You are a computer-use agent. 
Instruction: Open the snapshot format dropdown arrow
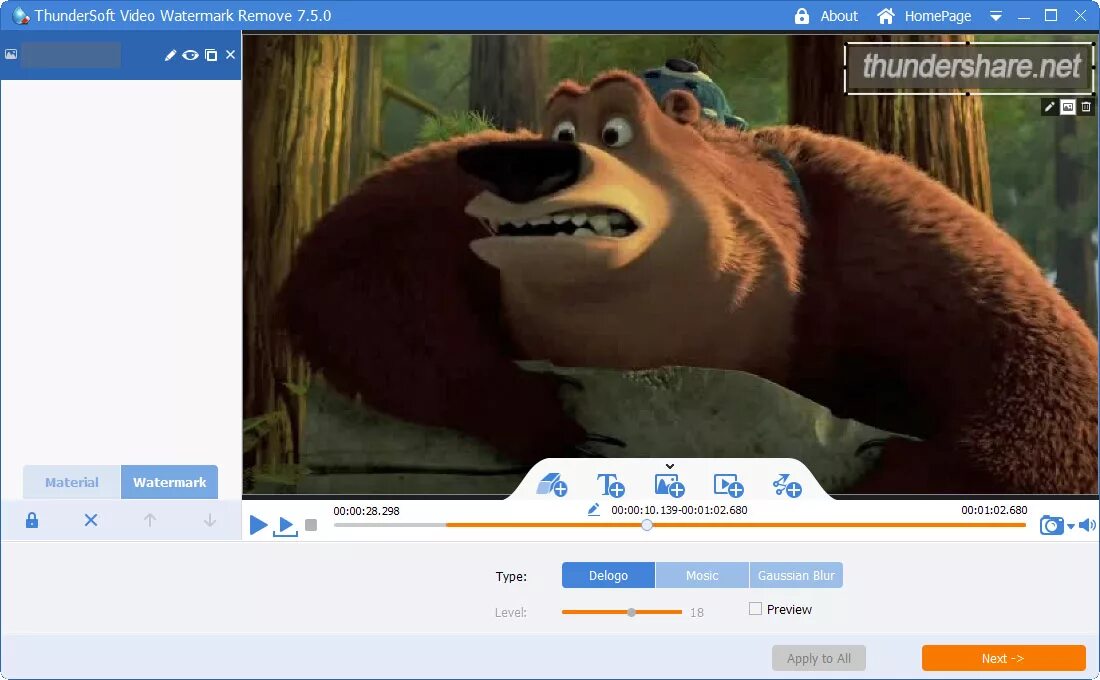(x=1069, y=527)
